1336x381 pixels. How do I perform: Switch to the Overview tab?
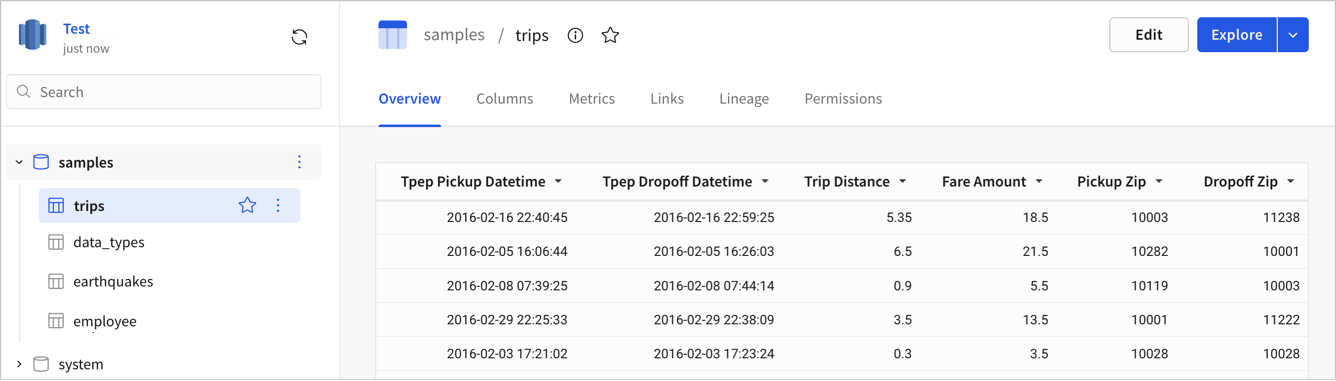409,99
